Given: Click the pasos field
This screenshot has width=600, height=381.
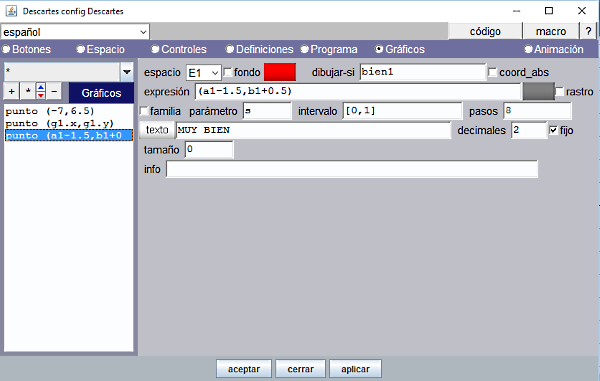Looking at the screenshot, I should [x=537, y=111].
